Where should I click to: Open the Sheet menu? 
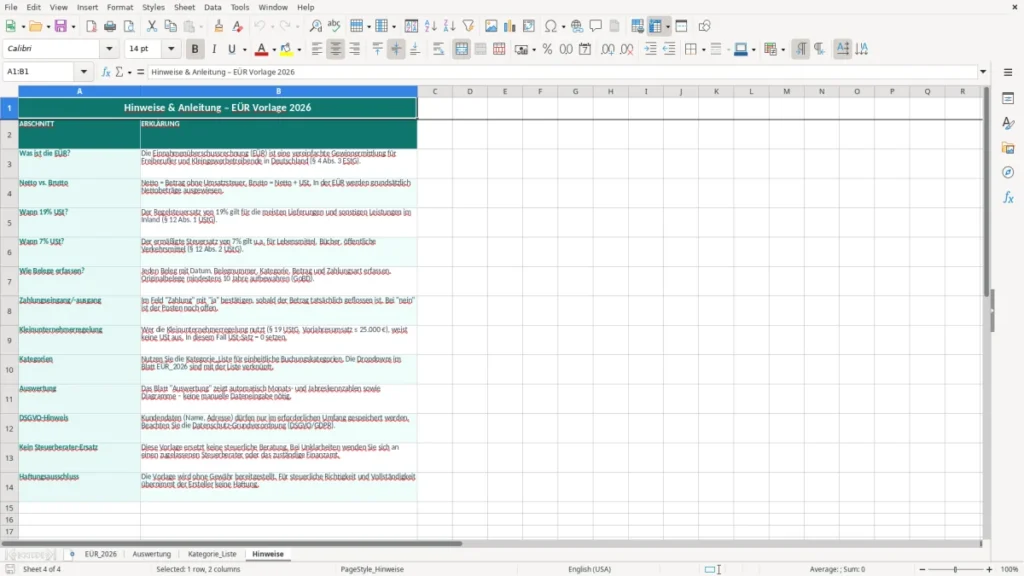[184, 7]
